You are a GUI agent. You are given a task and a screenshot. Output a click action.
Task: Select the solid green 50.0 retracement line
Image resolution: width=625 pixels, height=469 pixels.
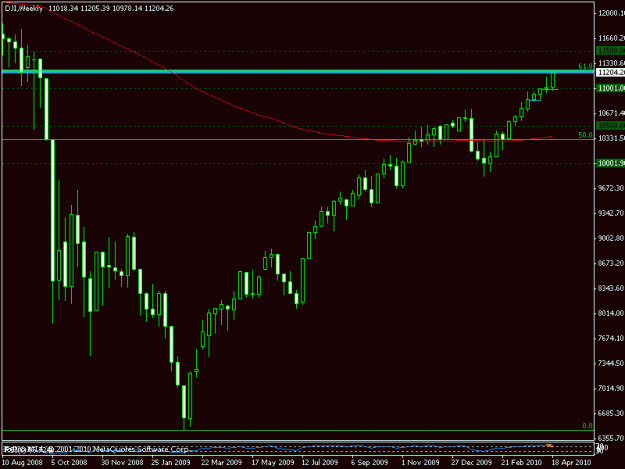[298, 139]
